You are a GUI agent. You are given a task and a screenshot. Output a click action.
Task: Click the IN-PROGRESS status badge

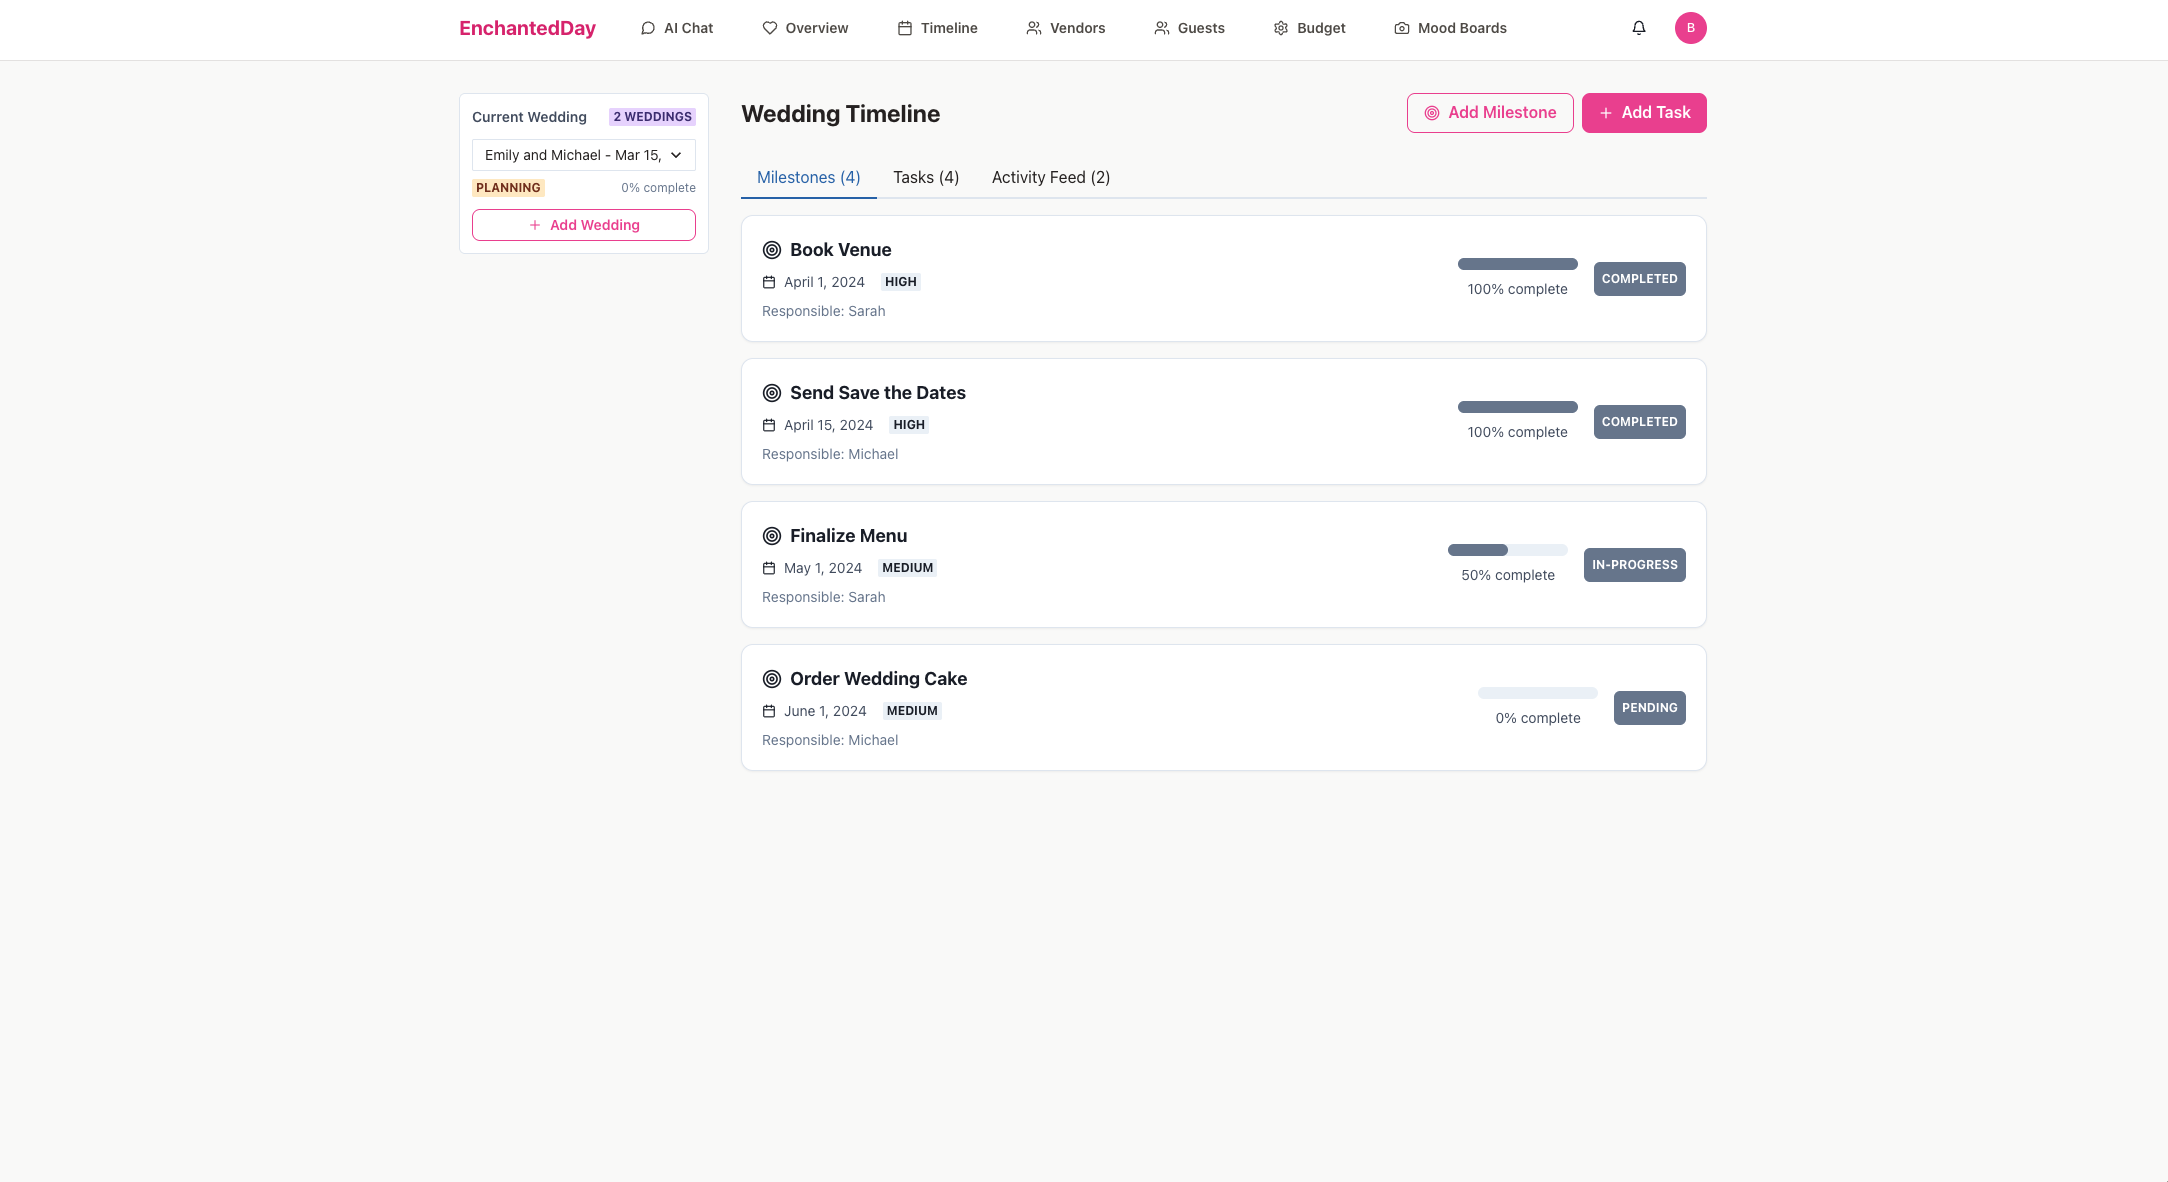tap(1634, 565)
